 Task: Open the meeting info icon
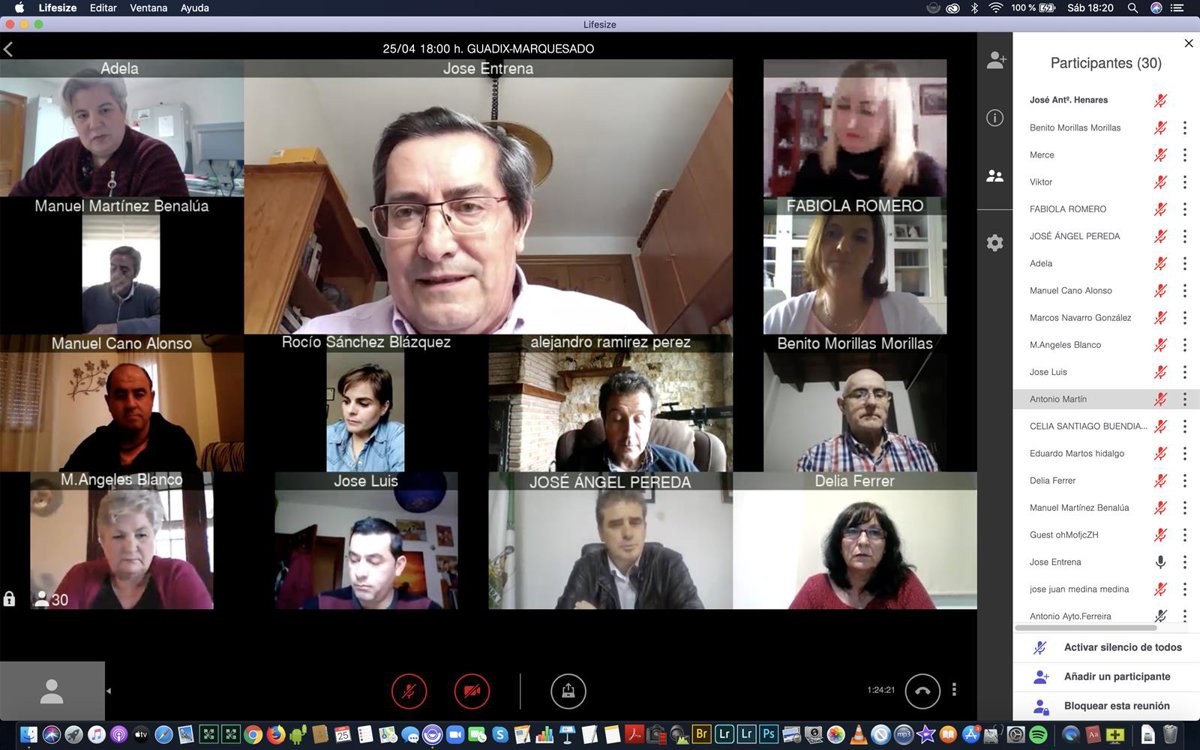[x=995, y=118]
